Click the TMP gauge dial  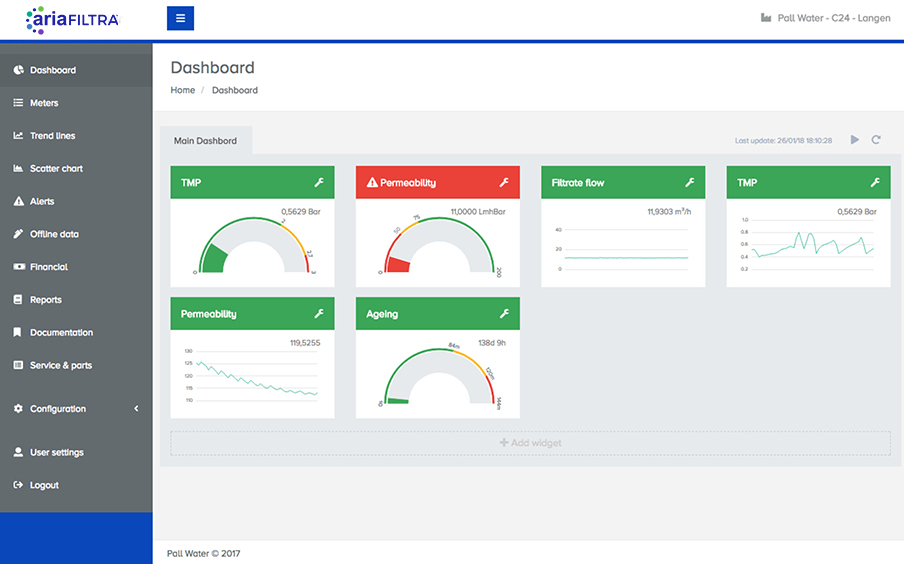click(x=254, y=250)
